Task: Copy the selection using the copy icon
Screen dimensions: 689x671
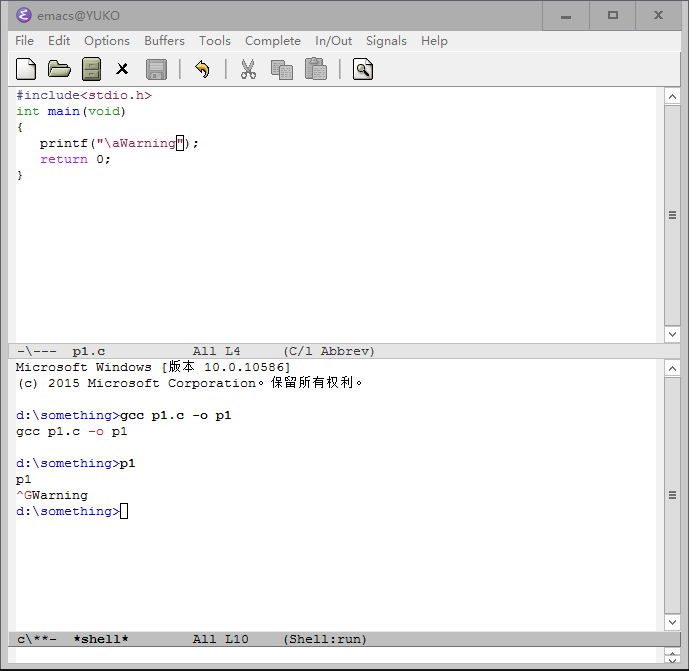Action: 282,69
